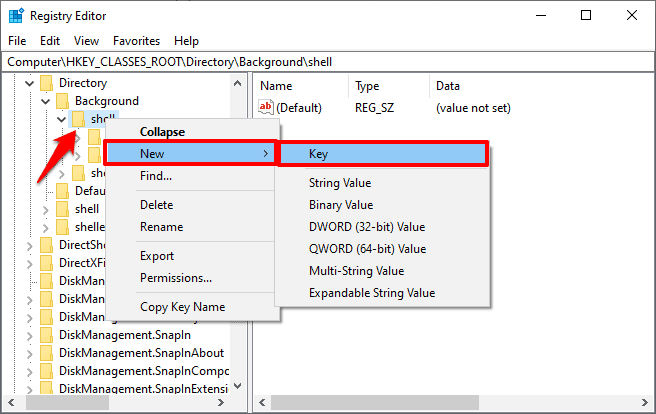The image size is (656, 414).
Task: Click the tree pane vertical scroll down arrow
Action: coord(238,386)
